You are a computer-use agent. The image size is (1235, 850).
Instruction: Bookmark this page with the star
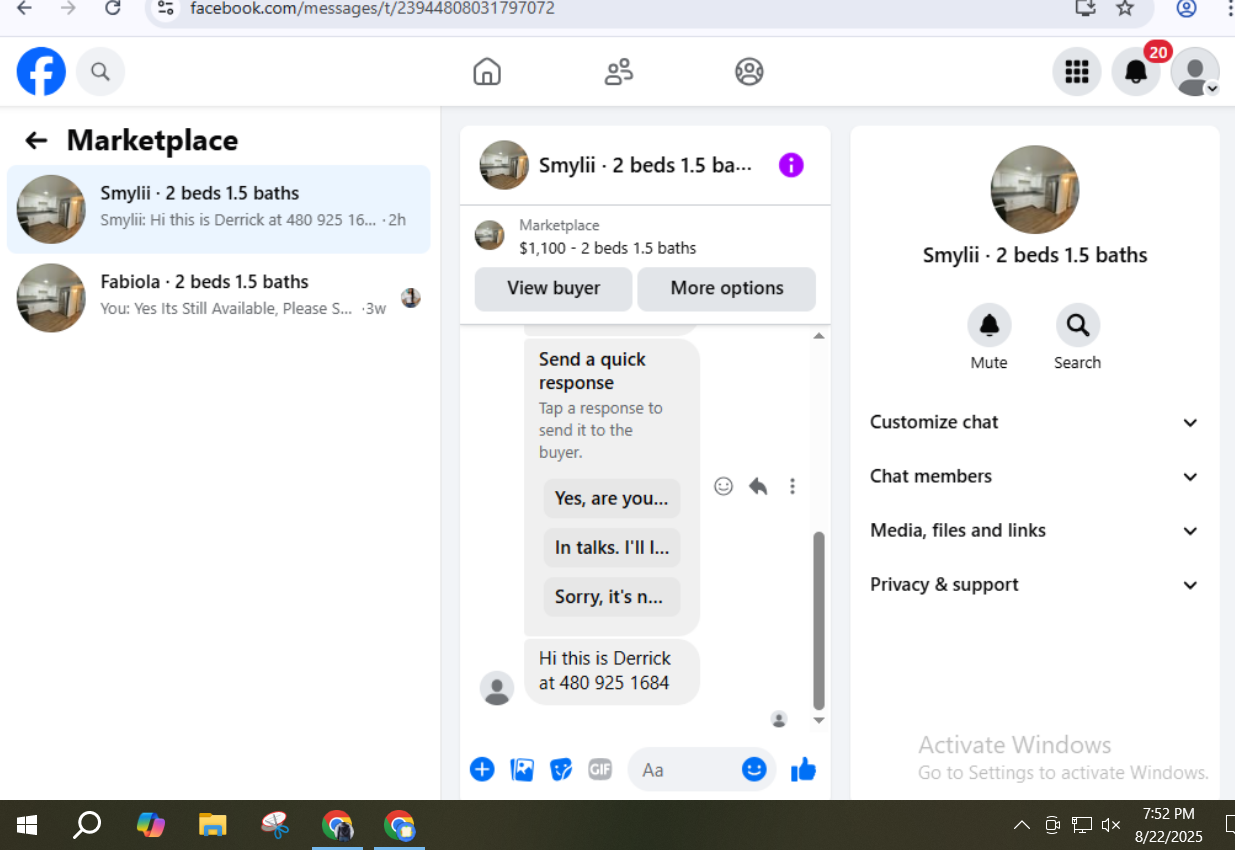1125,8
